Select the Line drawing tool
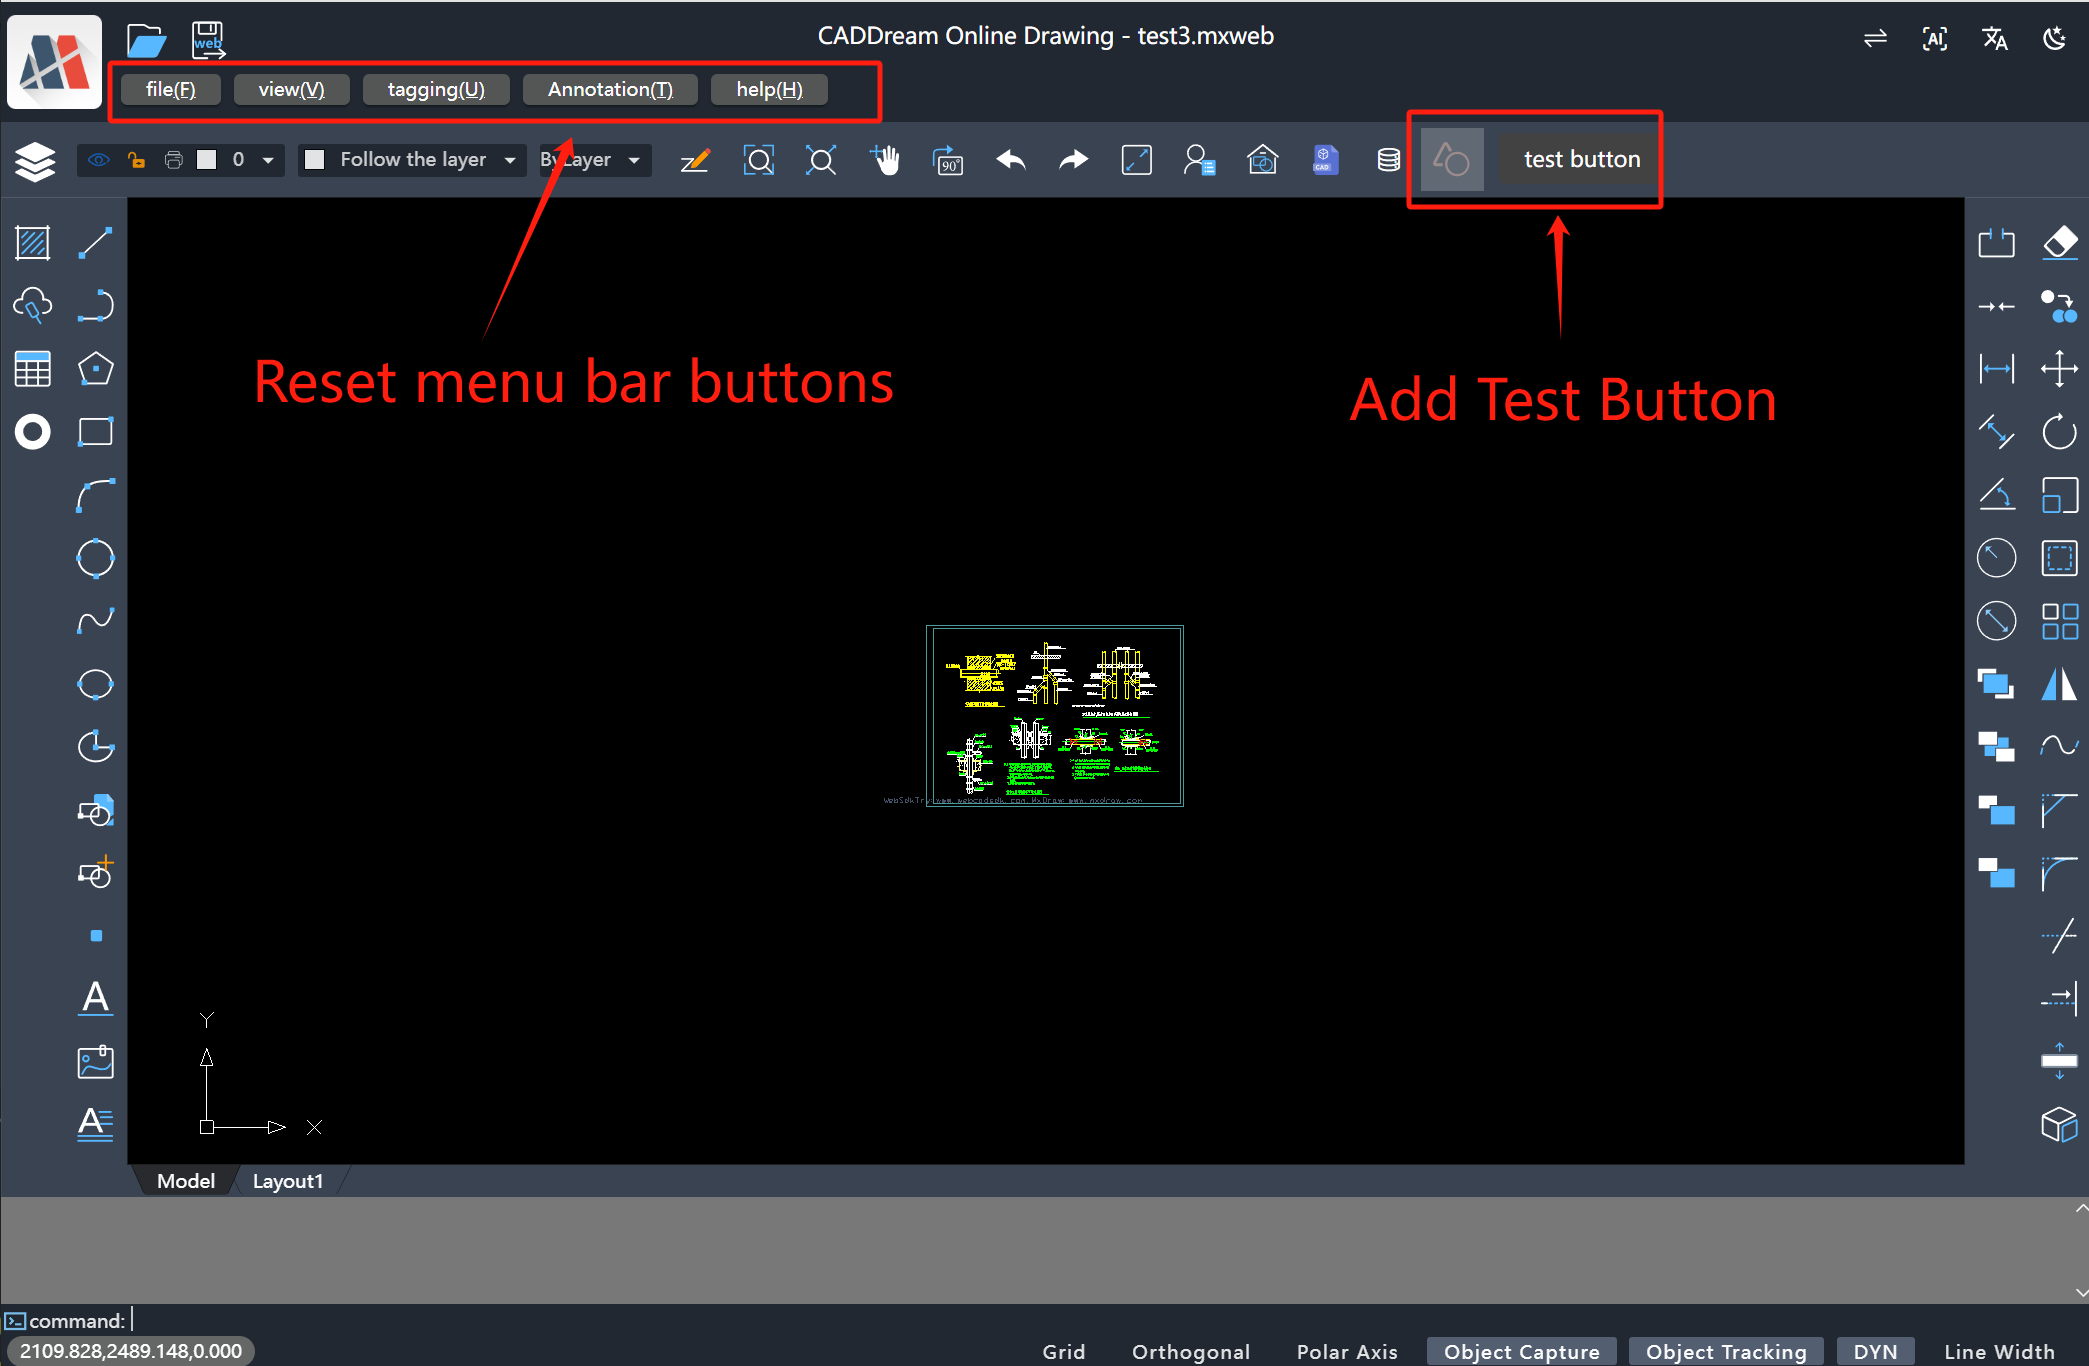The image size is (2089, 1366). point(95,243)
